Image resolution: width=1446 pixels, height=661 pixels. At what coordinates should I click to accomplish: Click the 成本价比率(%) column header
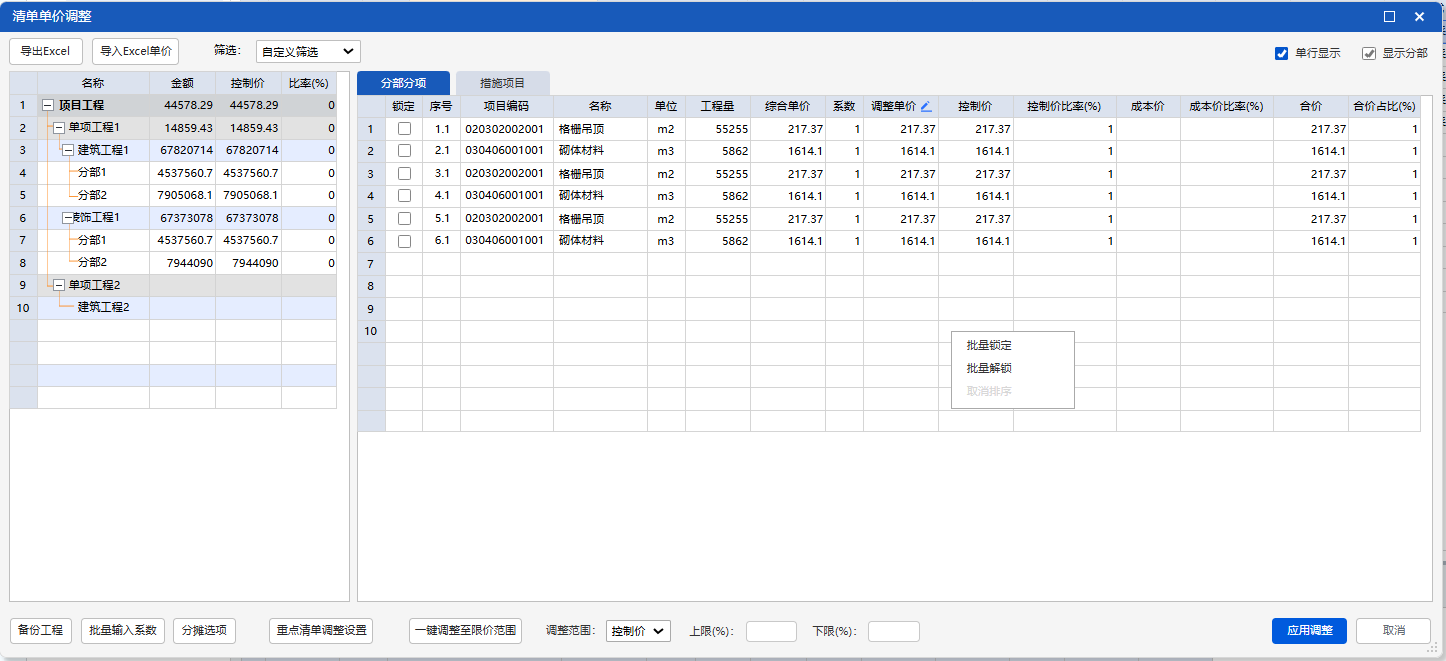click(1227, 106)
